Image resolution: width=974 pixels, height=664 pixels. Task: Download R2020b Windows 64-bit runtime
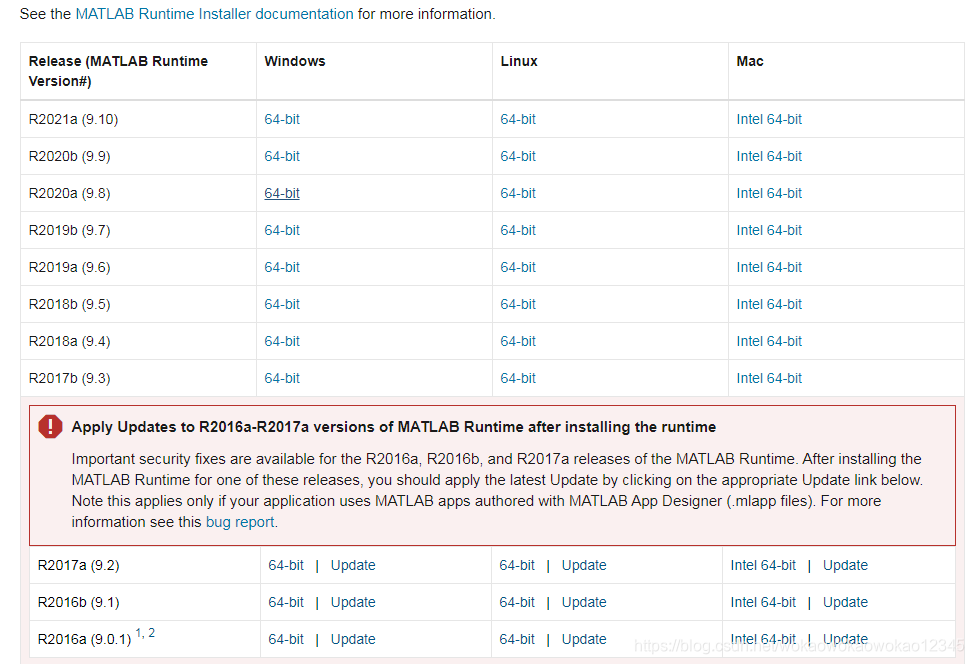282,157
